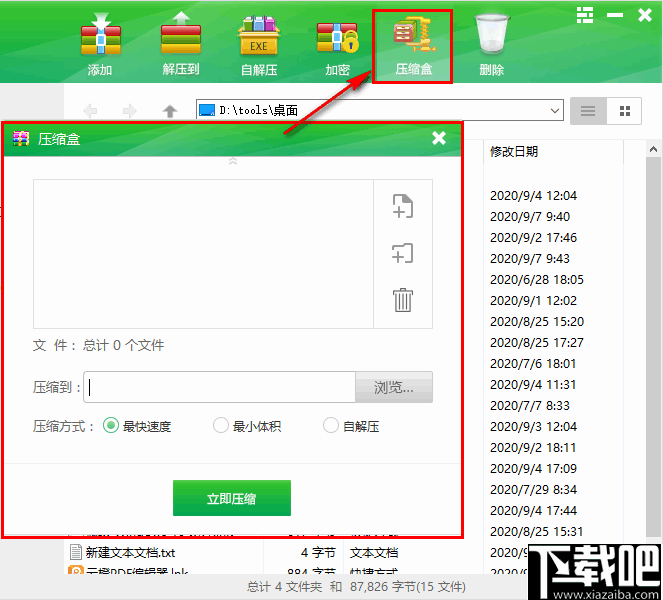Collapse the 压缩盒 panel chevron
The height and width of the screenshot is (600, 663).
233,161
